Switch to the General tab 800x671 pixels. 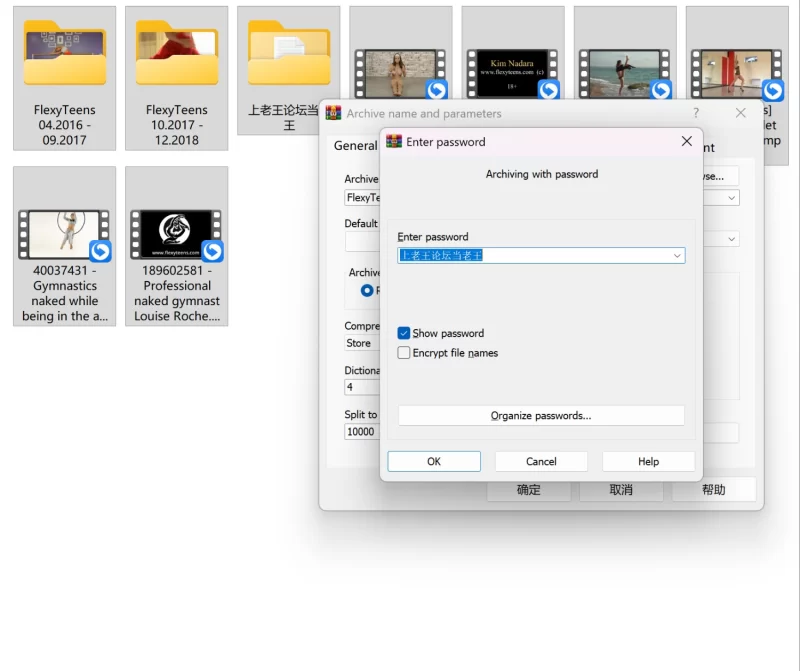pos(355,146)
